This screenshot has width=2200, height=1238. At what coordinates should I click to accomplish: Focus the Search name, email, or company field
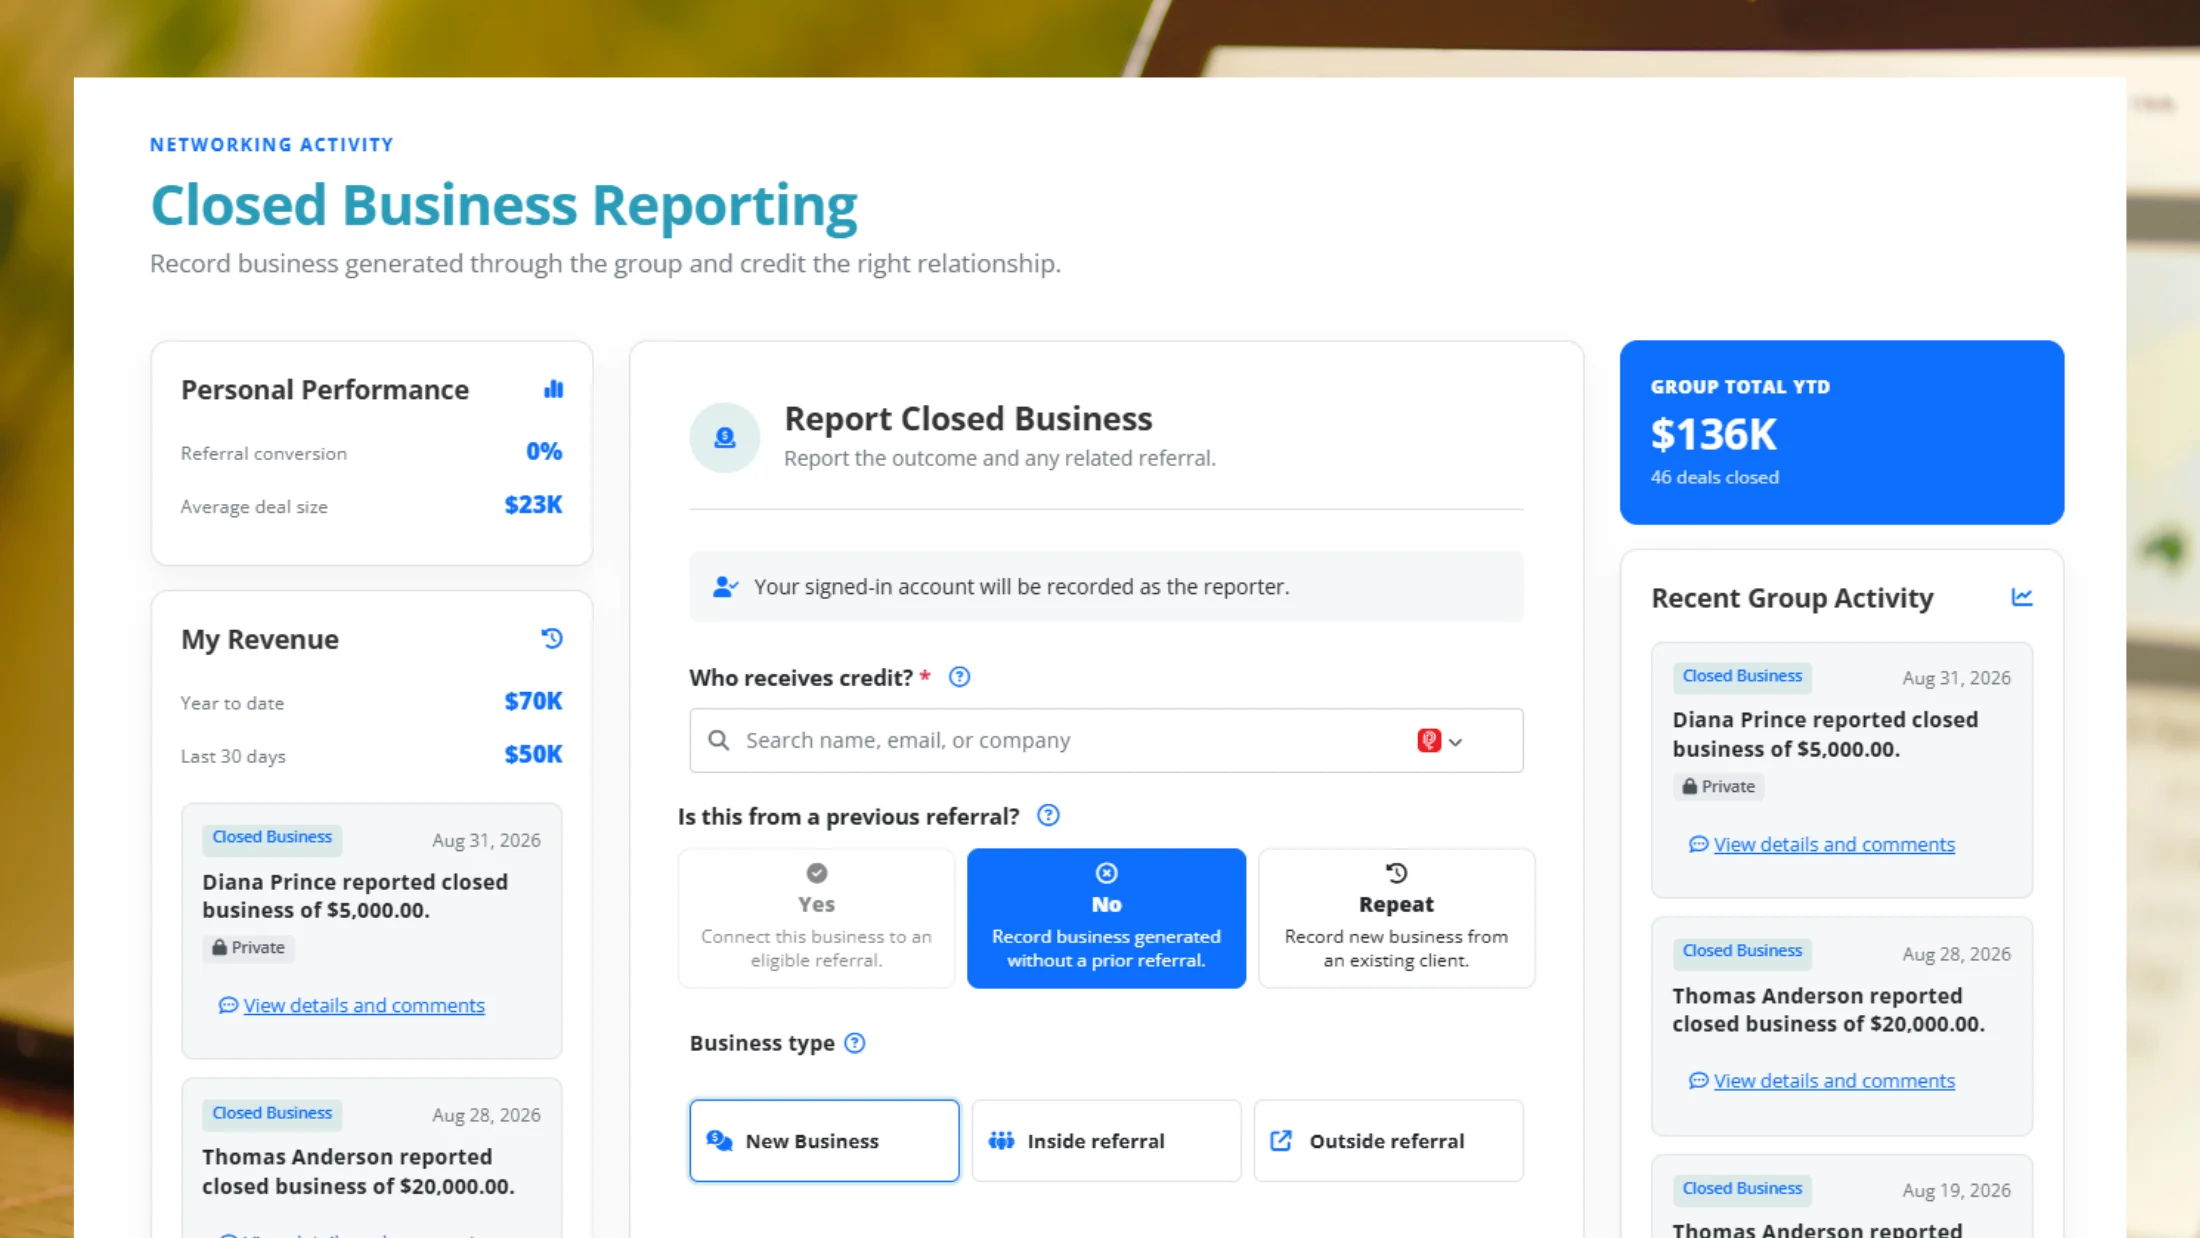tap(1106, 740)
